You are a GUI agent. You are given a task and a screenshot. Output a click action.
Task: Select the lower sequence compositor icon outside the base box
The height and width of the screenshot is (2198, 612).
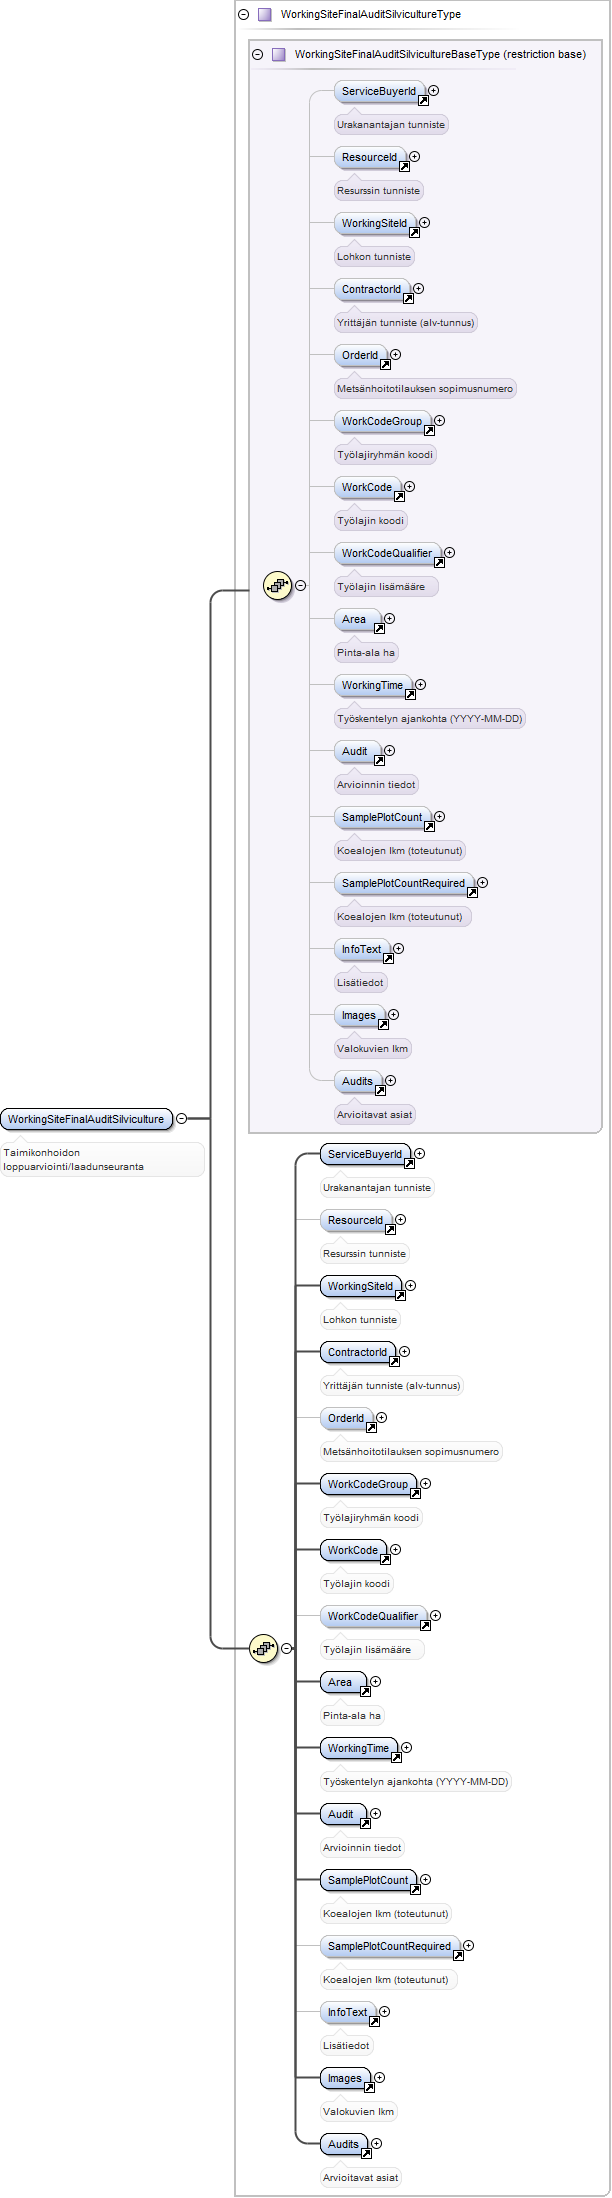coord(263,1648)
